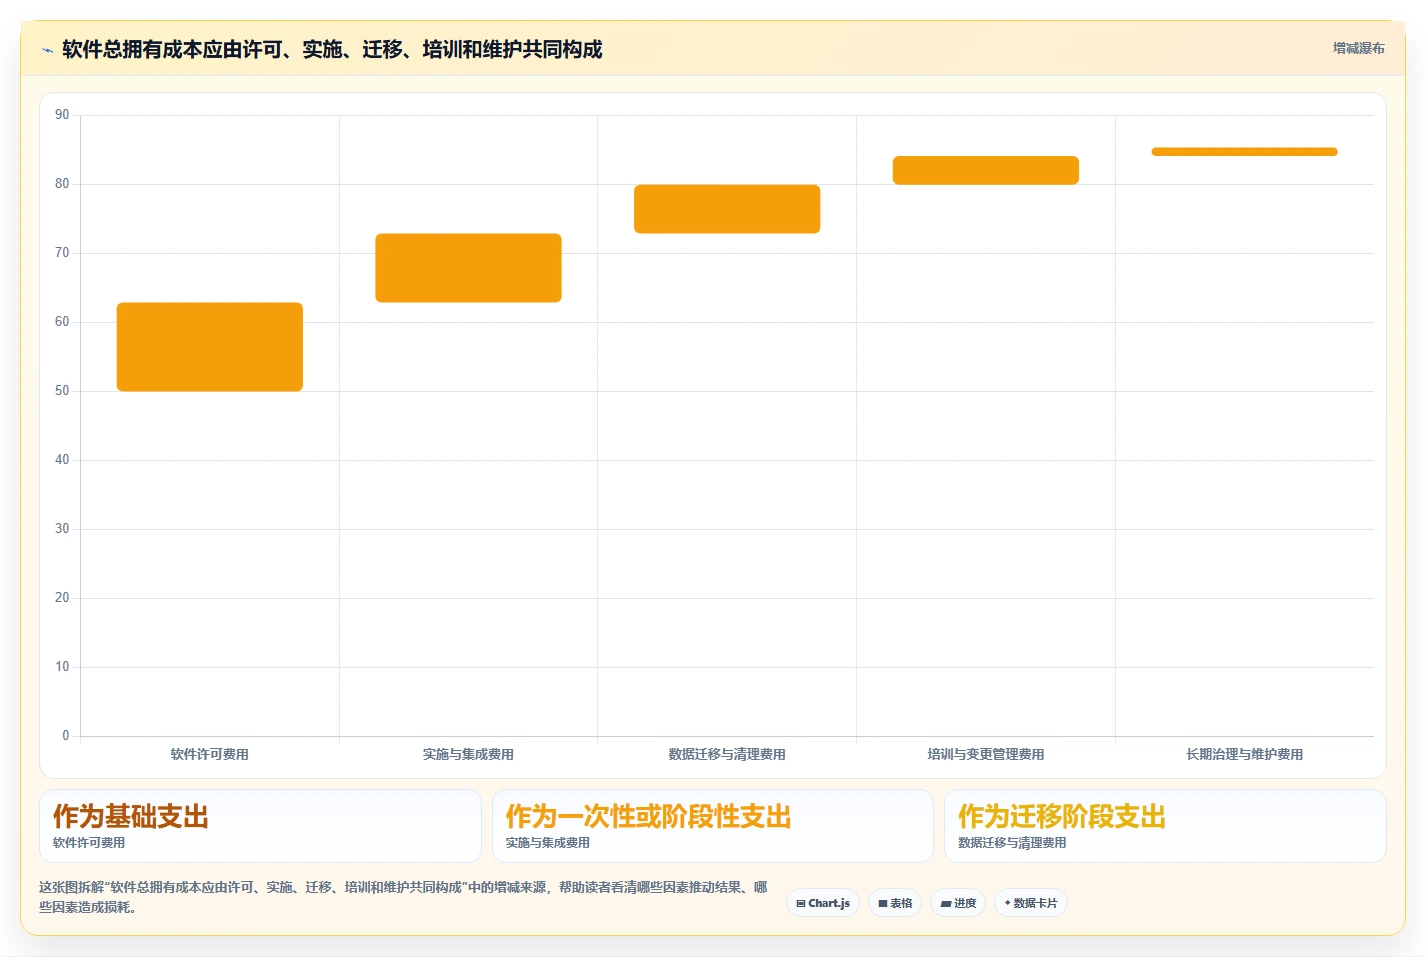The height and width of the screenshot is (957, 1426).
Task: Select the Chart.js chip
Action: (x=823, y=903)
